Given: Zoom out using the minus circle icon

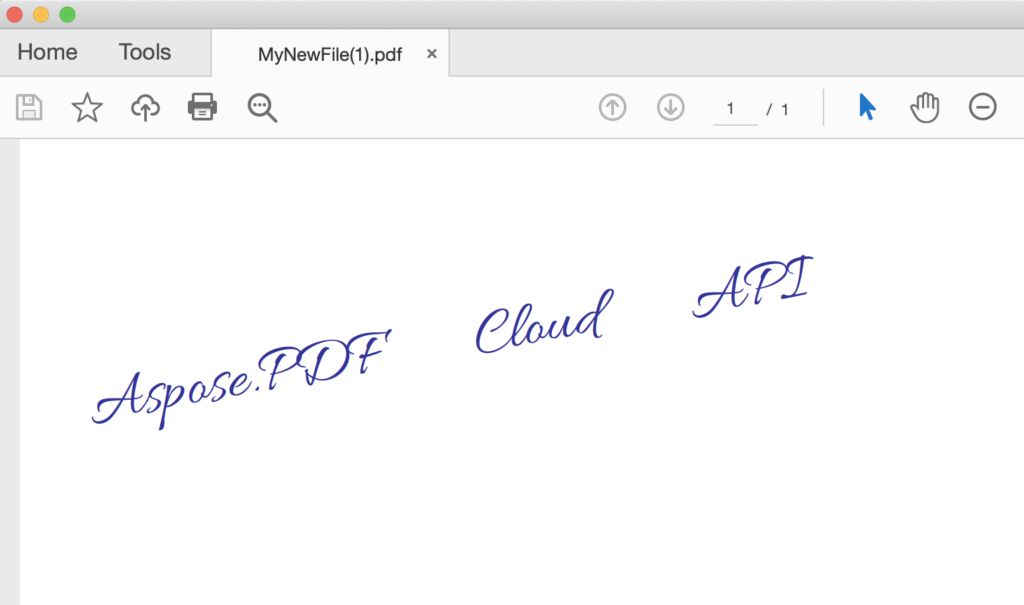Looking at the screenshot, I should [982, 107].
